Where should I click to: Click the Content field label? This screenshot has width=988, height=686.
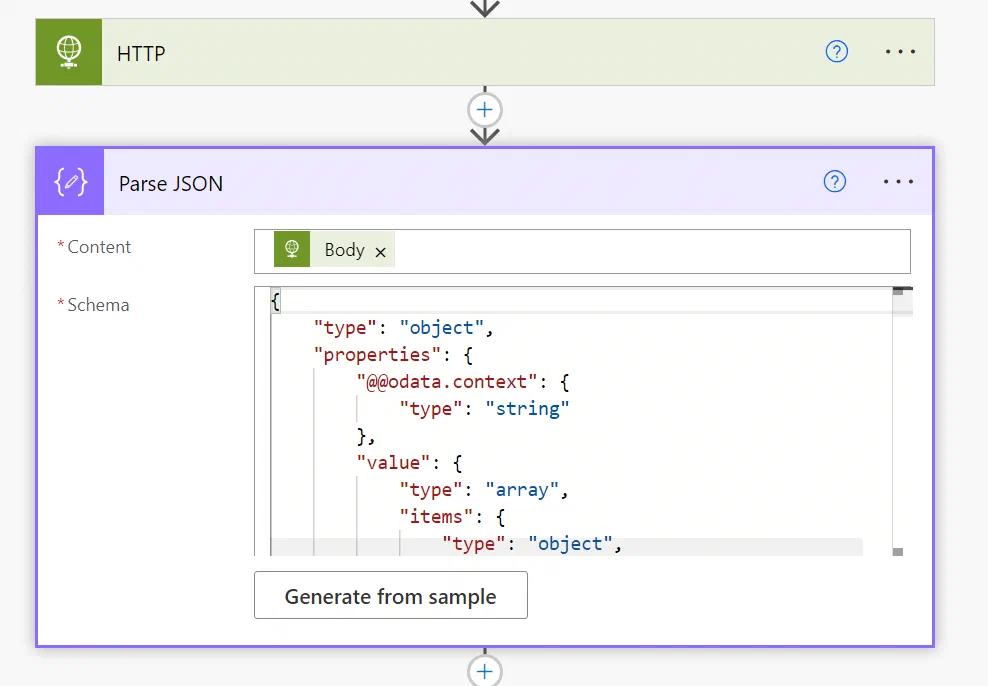[x=99, y=247]
